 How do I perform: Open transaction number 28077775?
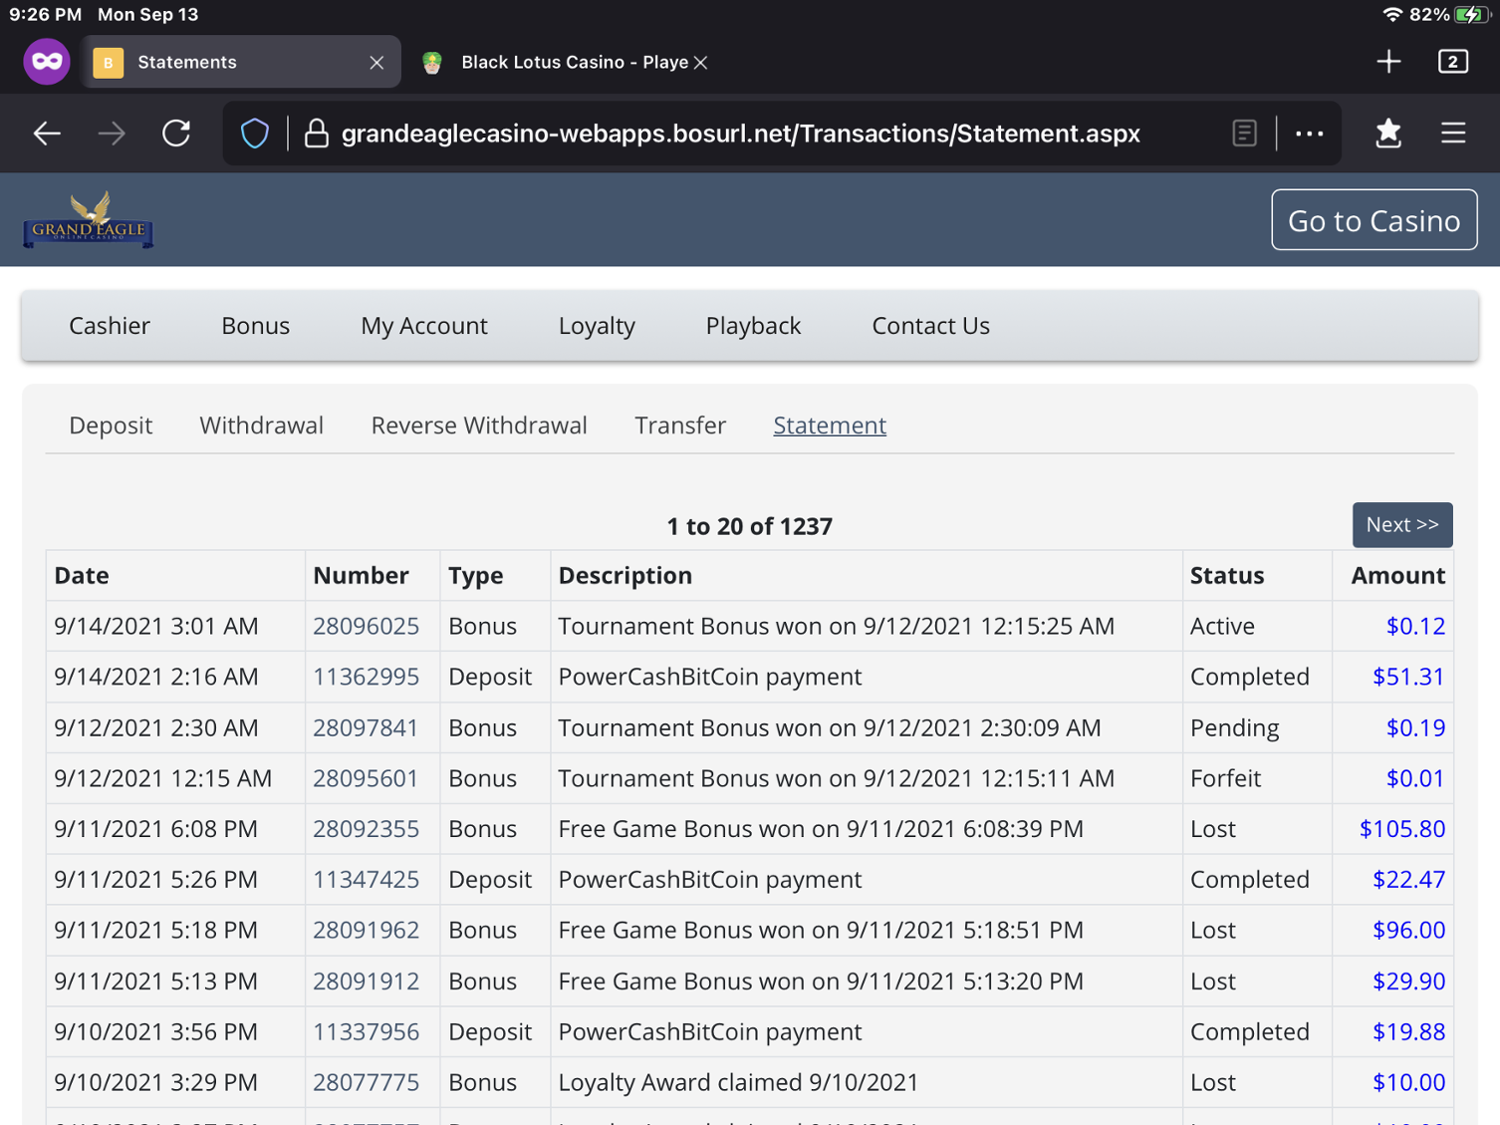click(365, 1083)
